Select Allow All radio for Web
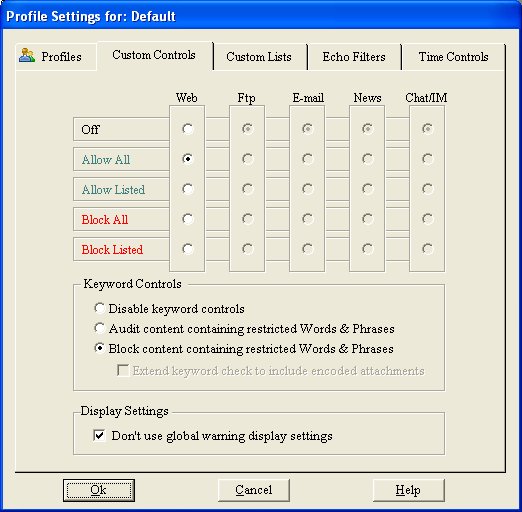This screenshot has width=522, height=512. tap(187, 159)
